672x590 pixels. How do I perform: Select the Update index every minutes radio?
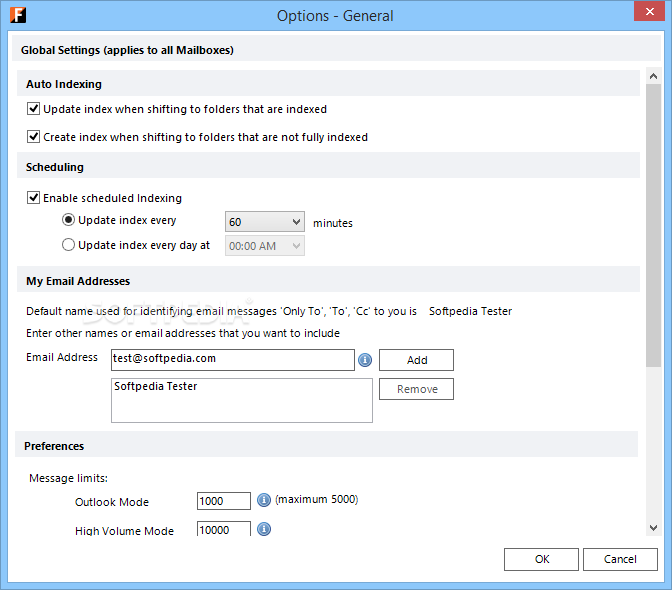[x=69, y=220]
